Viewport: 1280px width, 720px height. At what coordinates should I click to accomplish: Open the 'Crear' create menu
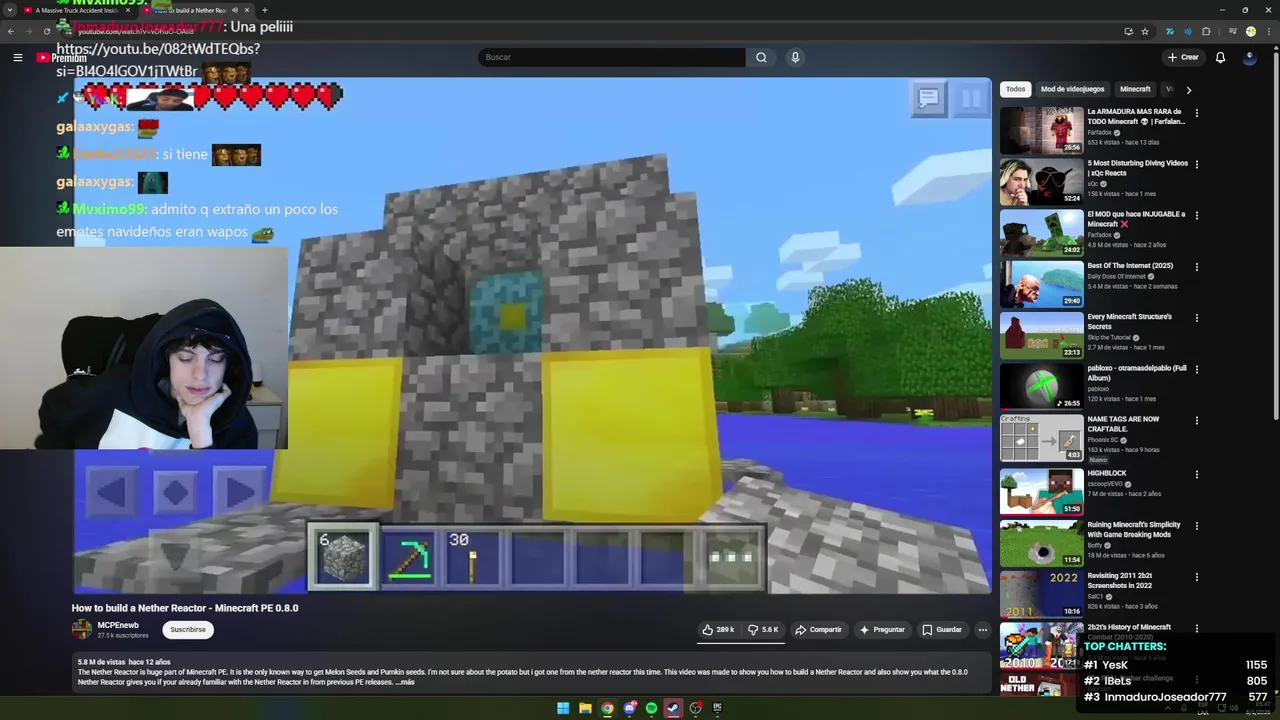click(x=1183, y=57)
